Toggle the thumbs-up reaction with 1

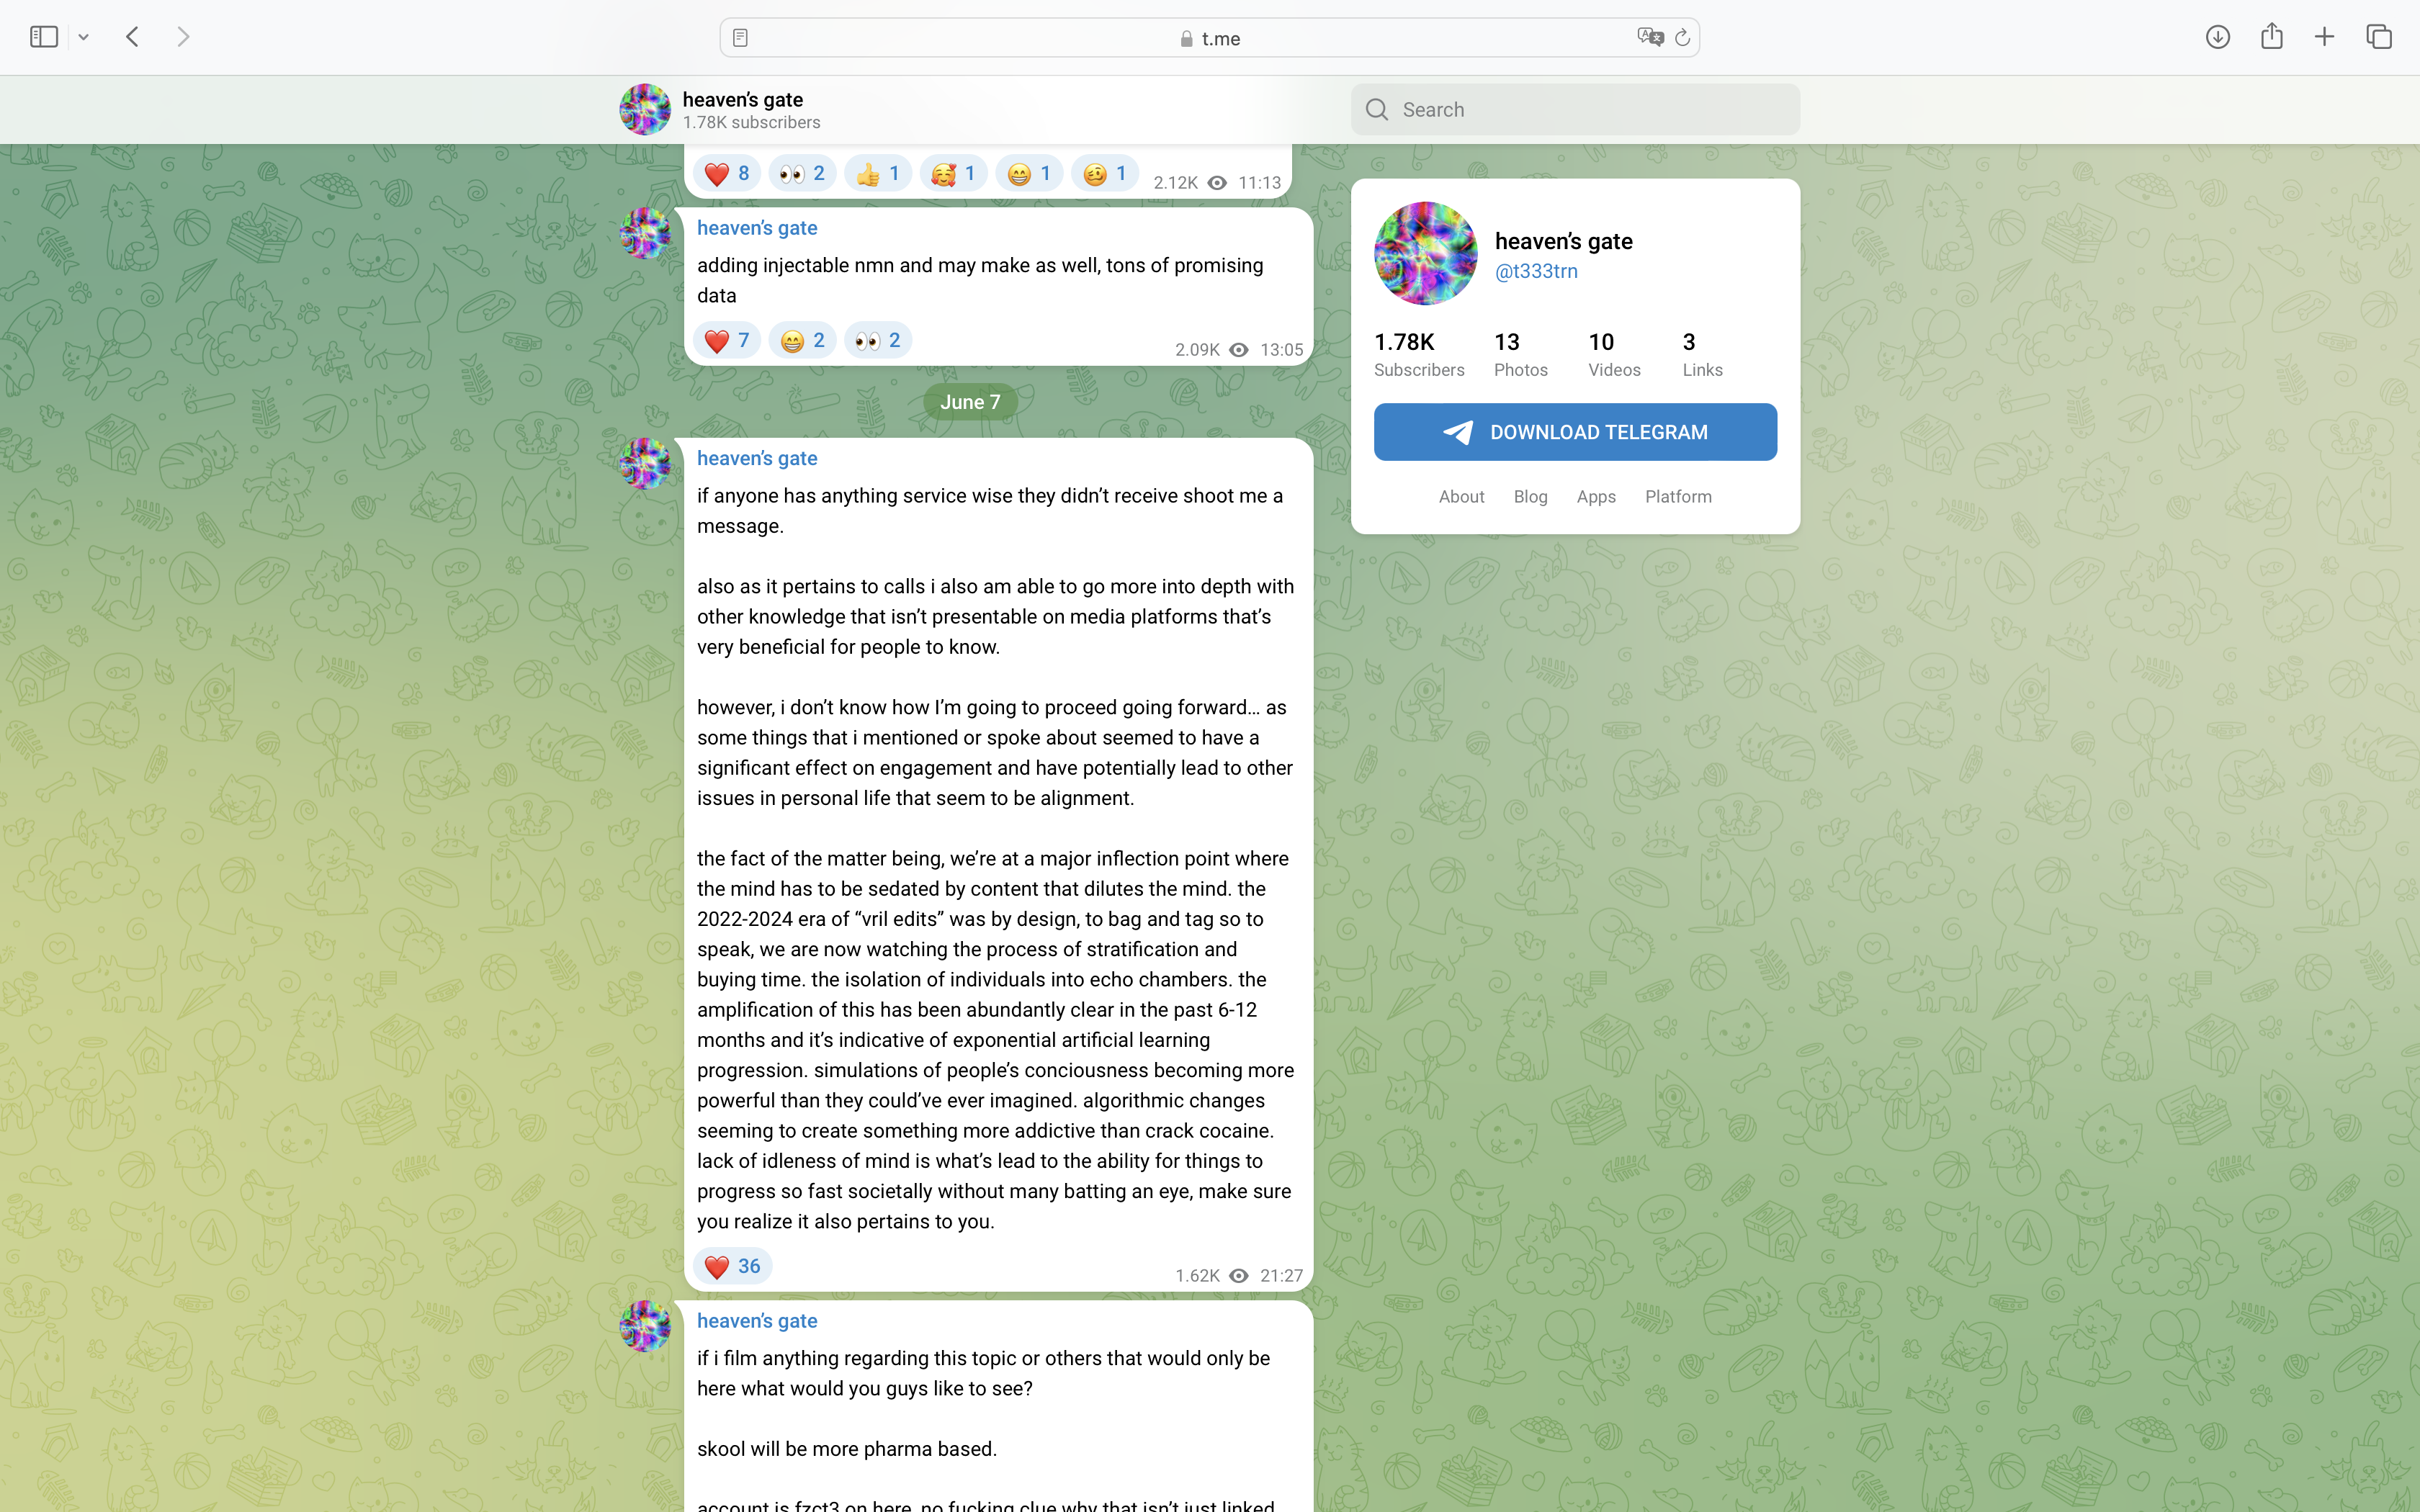878,173
